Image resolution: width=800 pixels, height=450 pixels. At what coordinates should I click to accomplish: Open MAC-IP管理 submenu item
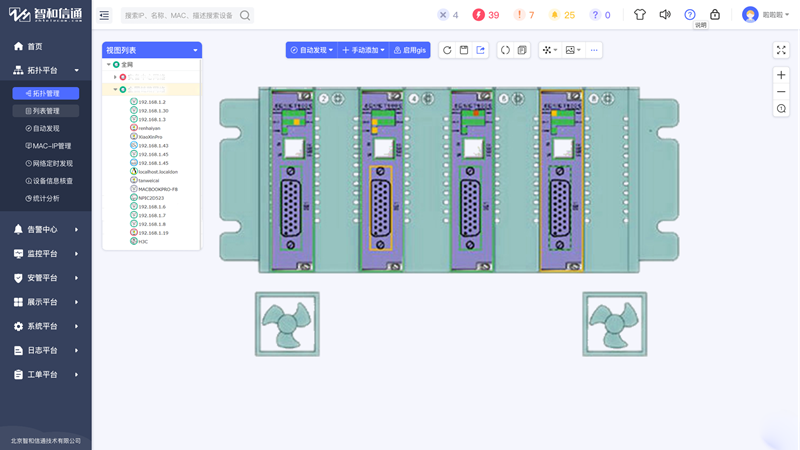pos(46,146)
